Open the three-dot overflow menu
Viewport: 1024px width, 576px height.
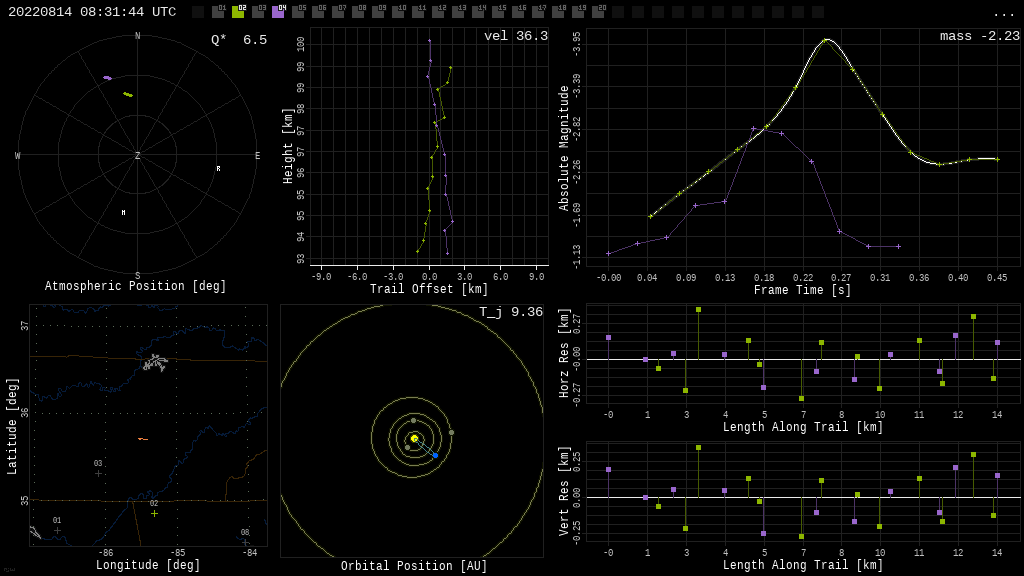point(1003,13)
